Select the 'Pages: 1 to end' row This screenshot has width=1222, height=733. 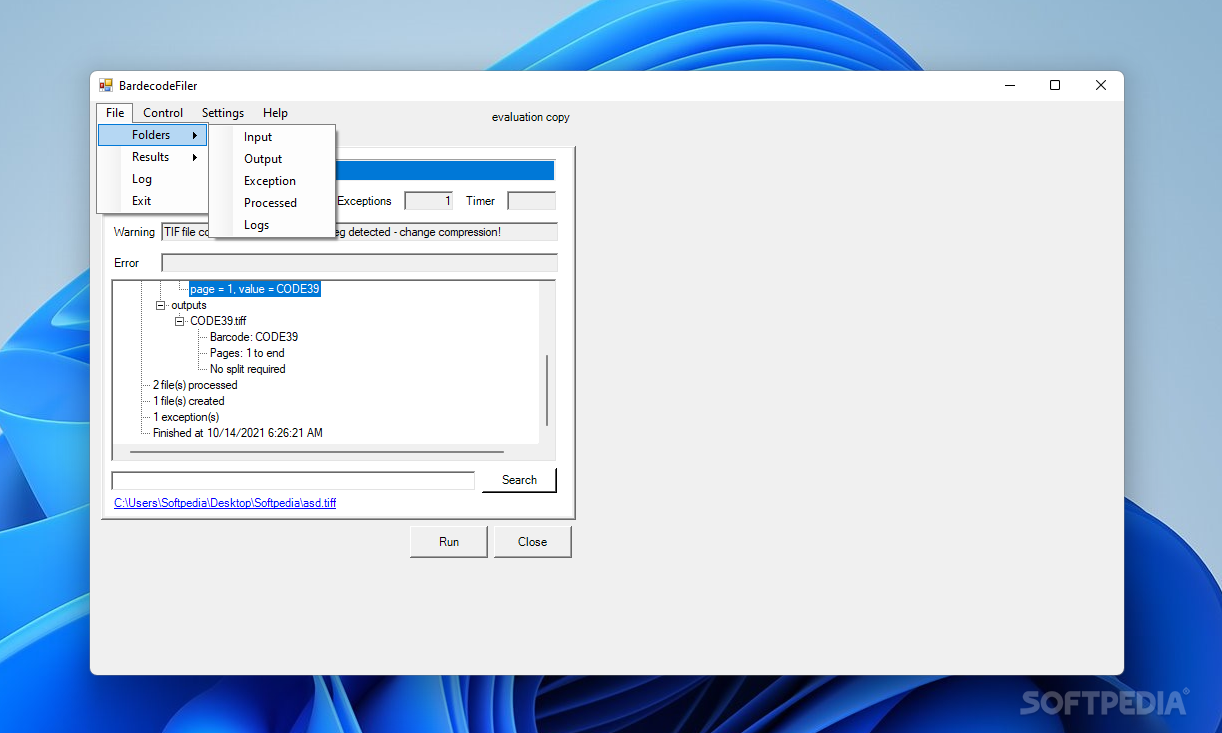coord(247,353)
